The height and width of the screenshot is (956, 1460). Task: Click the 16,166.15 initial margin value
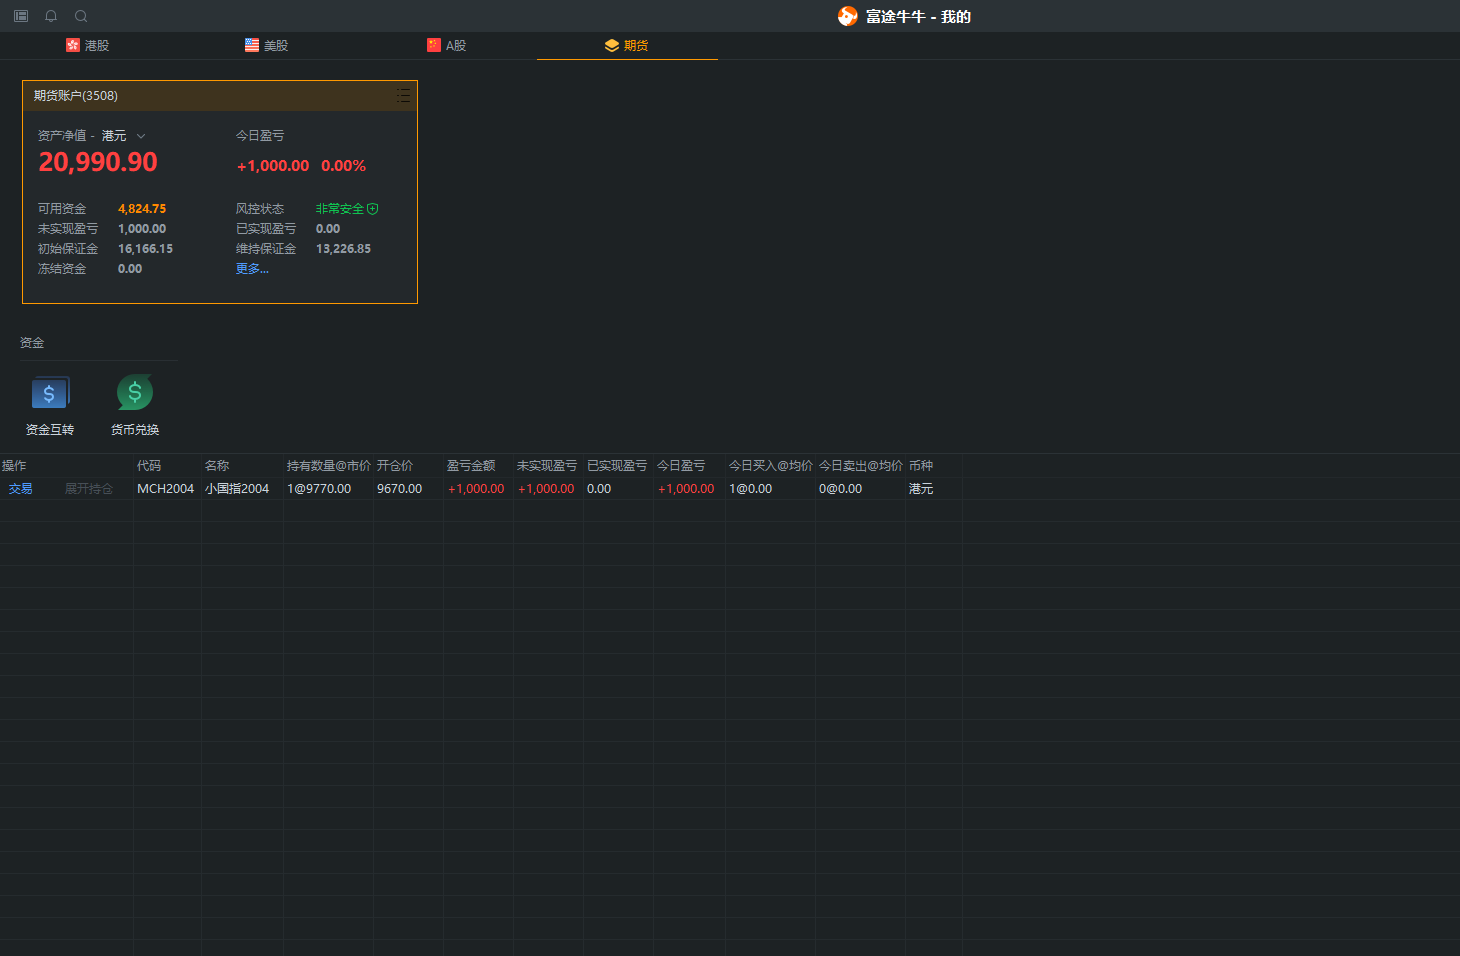(146, 249)
